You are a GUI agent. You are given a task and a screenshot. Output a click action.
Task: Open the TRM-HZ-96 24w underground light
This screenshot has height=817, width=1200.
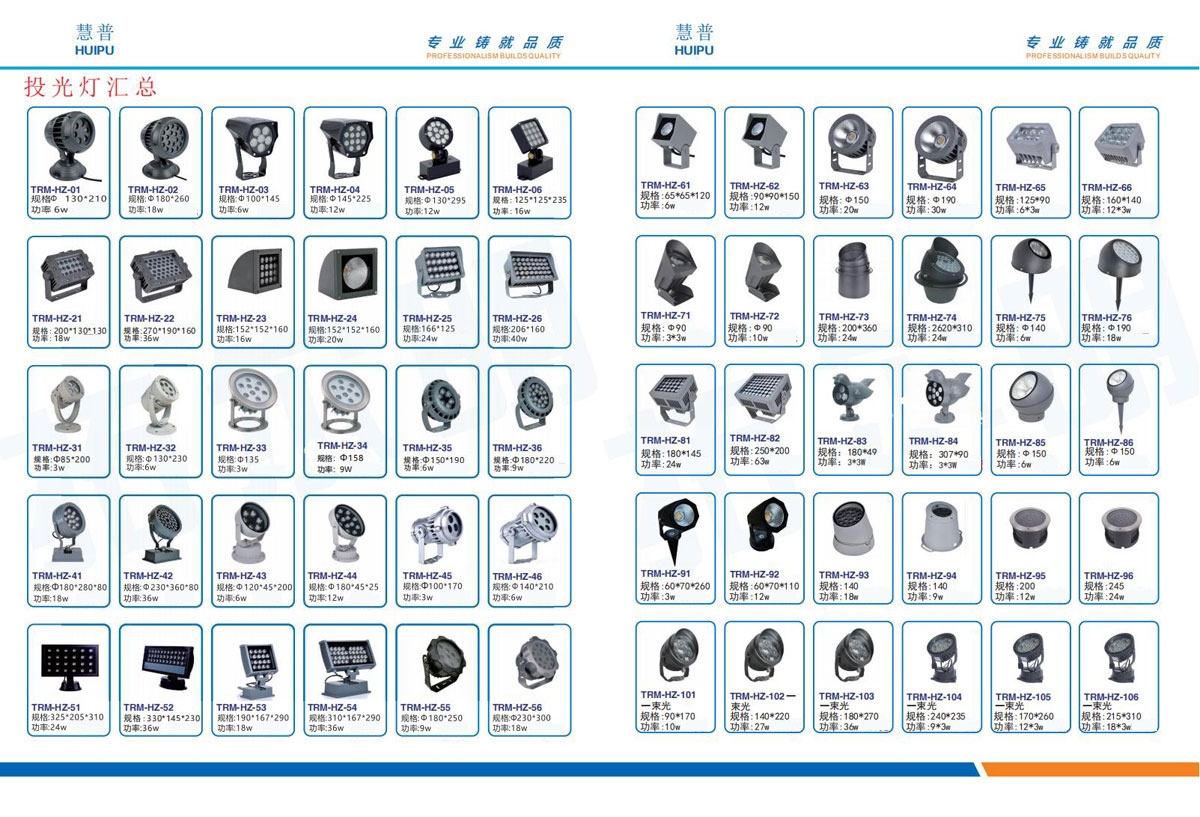(x=1119, y=530)
